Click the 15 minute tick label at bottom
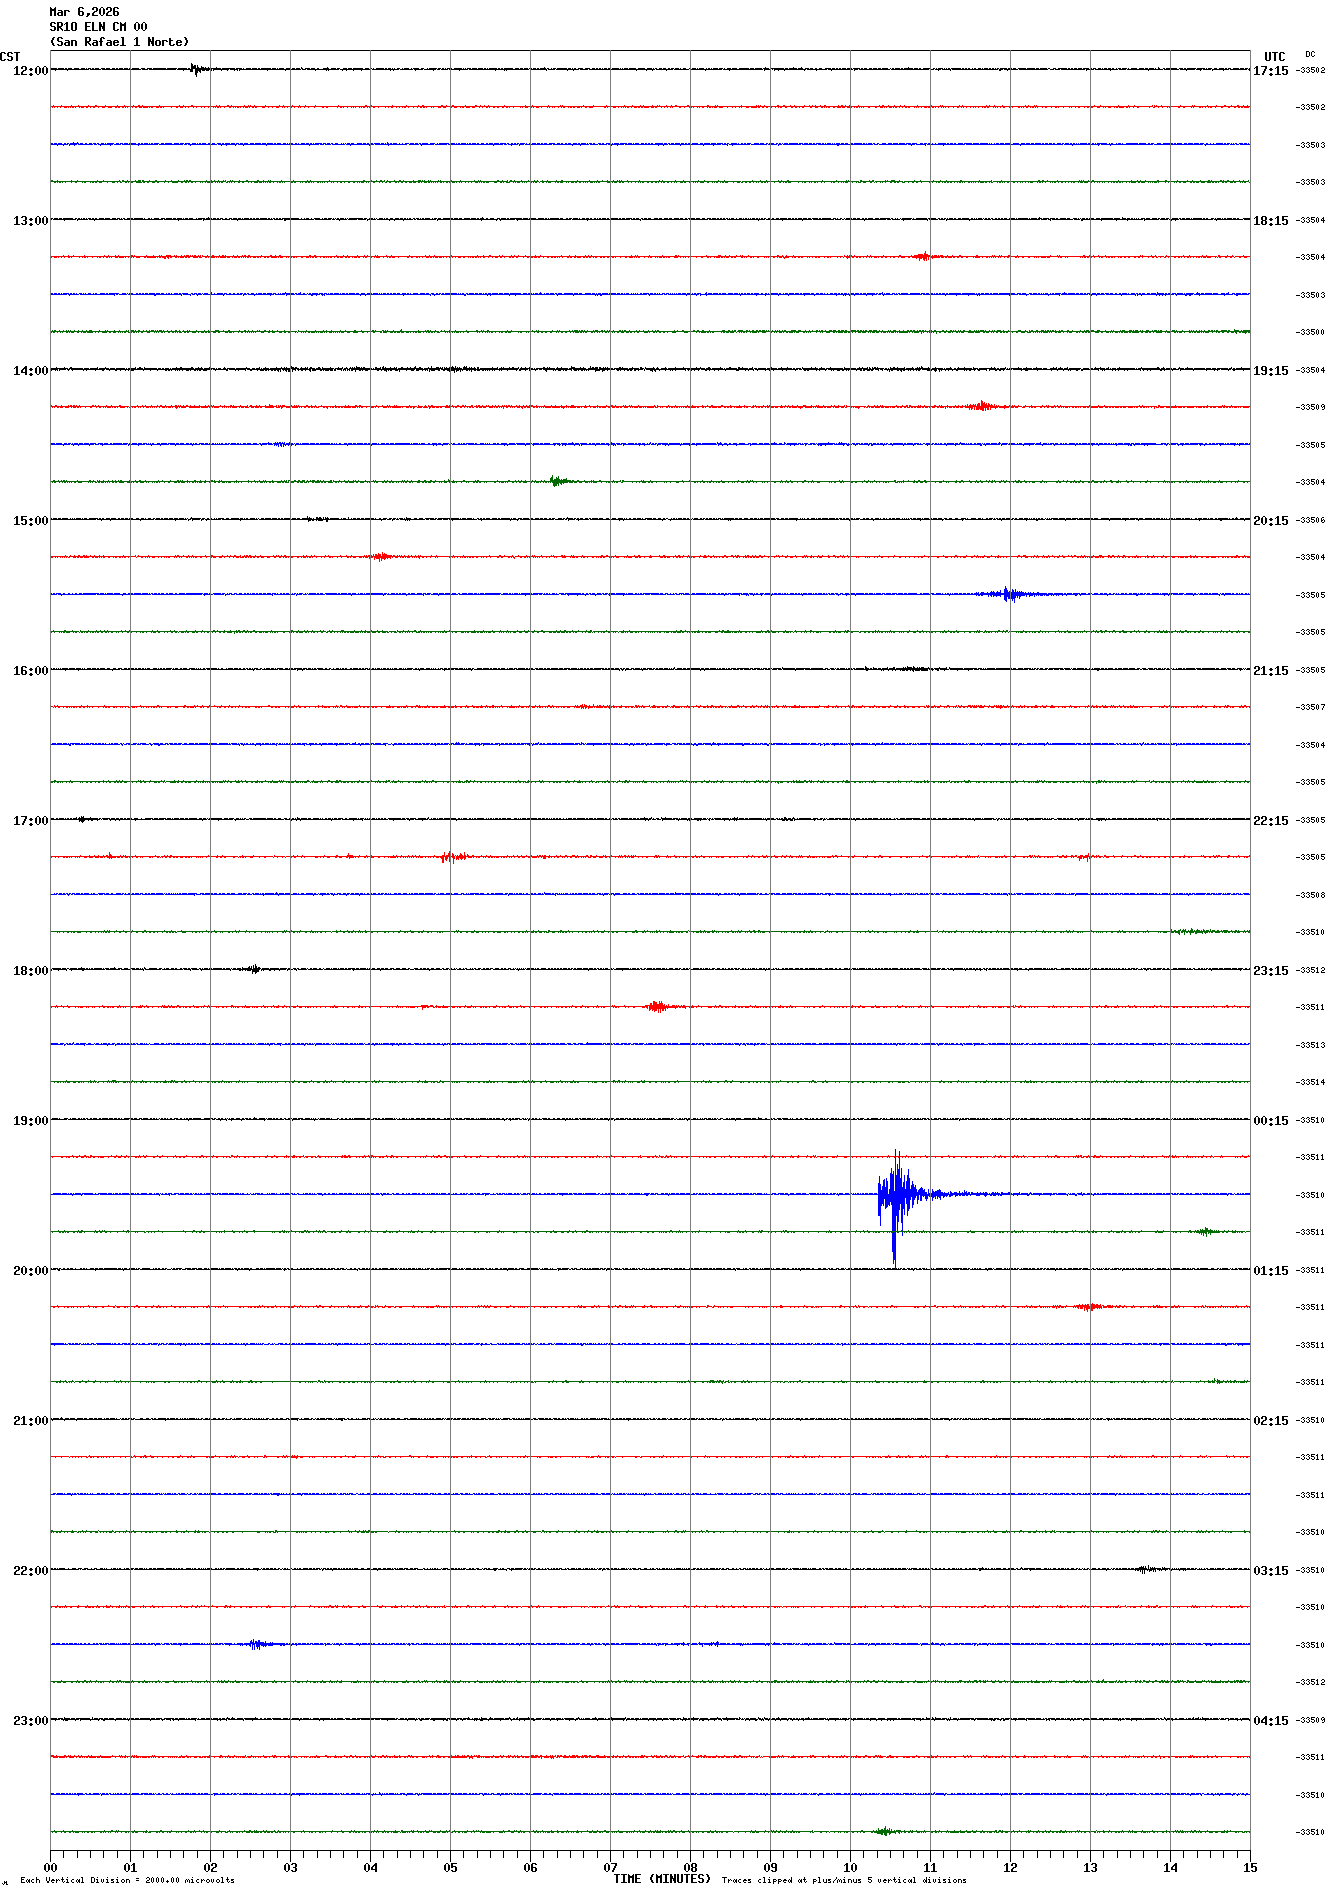Screen dimensions: 1330x1894 (1249, 1867)
